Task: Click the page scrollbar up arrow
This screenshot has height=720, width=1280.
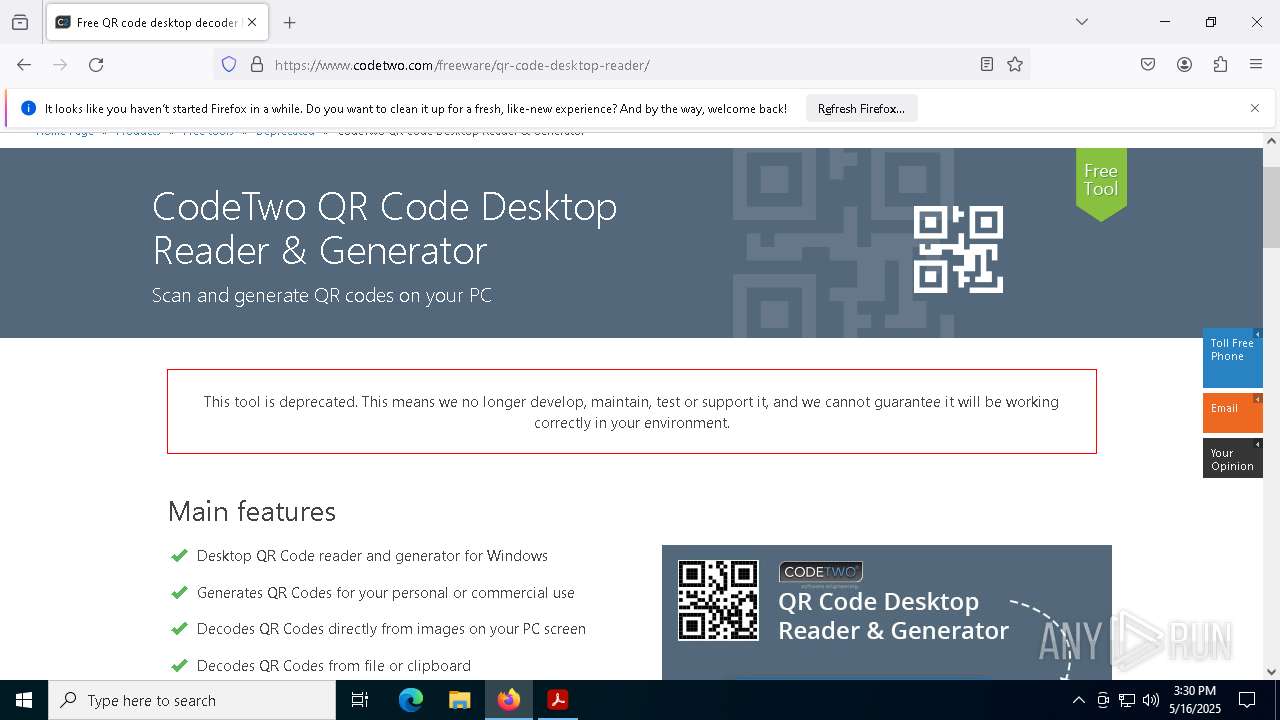Action: [1271, 141]
